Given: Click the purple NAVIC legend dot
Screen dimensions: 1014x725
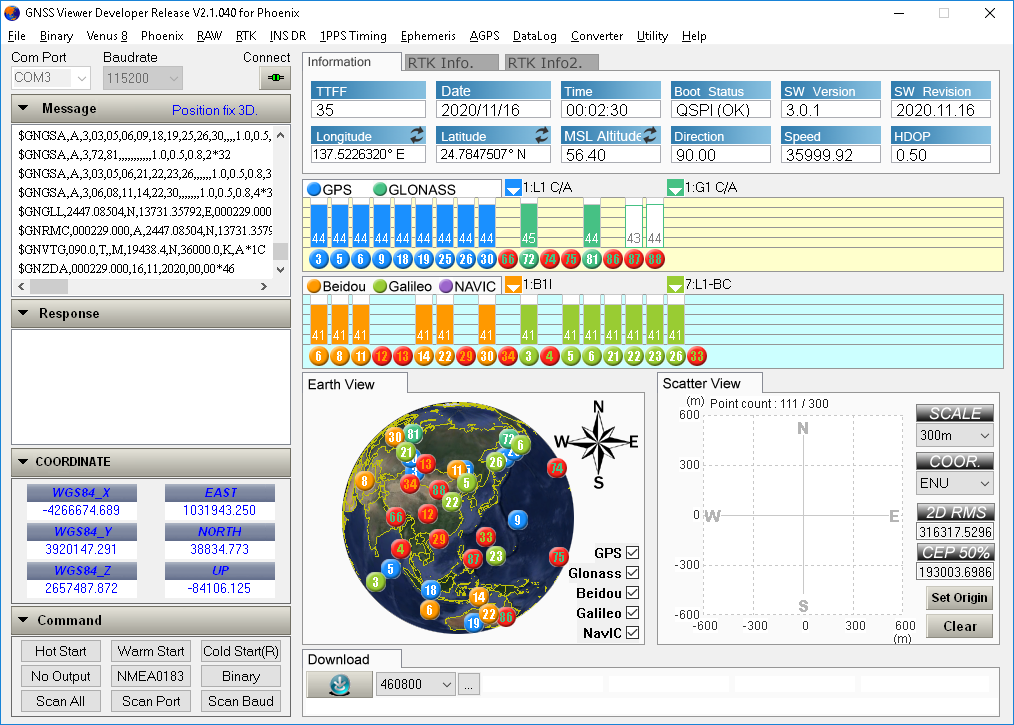Looking at the screenshot, I should [x=446, y=286].
